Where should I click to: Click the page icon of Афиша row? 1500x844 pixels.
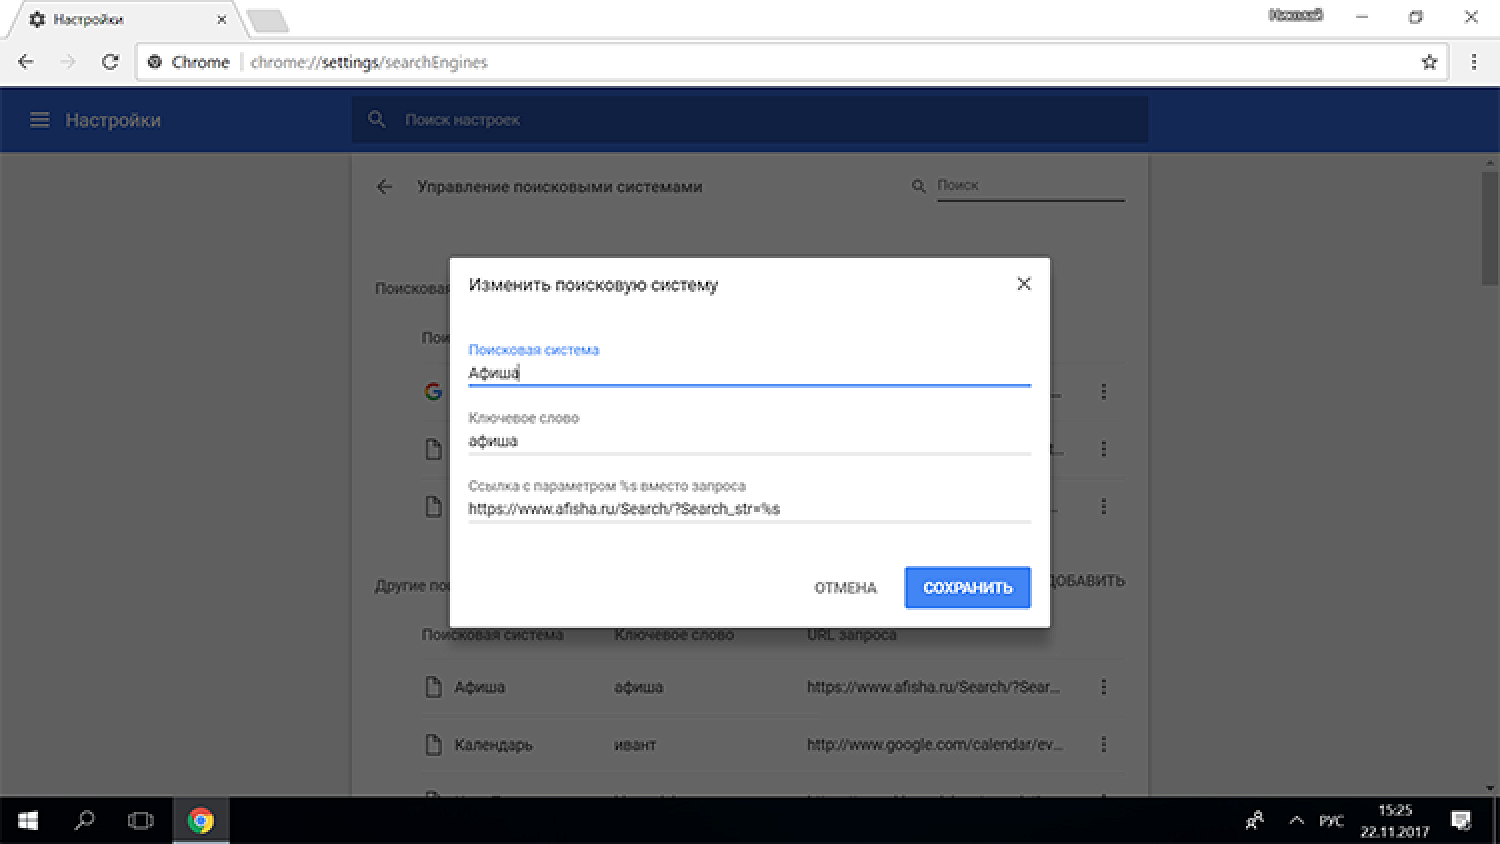(x=433, y=687)
